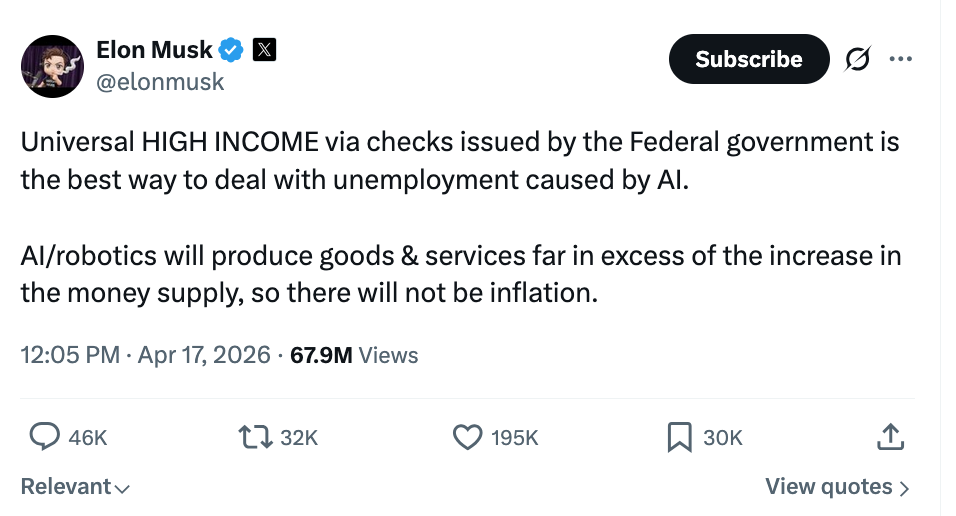956x516 pixels.
Task: Click the Elon Musk display name
Action: (x=154, y=49)
